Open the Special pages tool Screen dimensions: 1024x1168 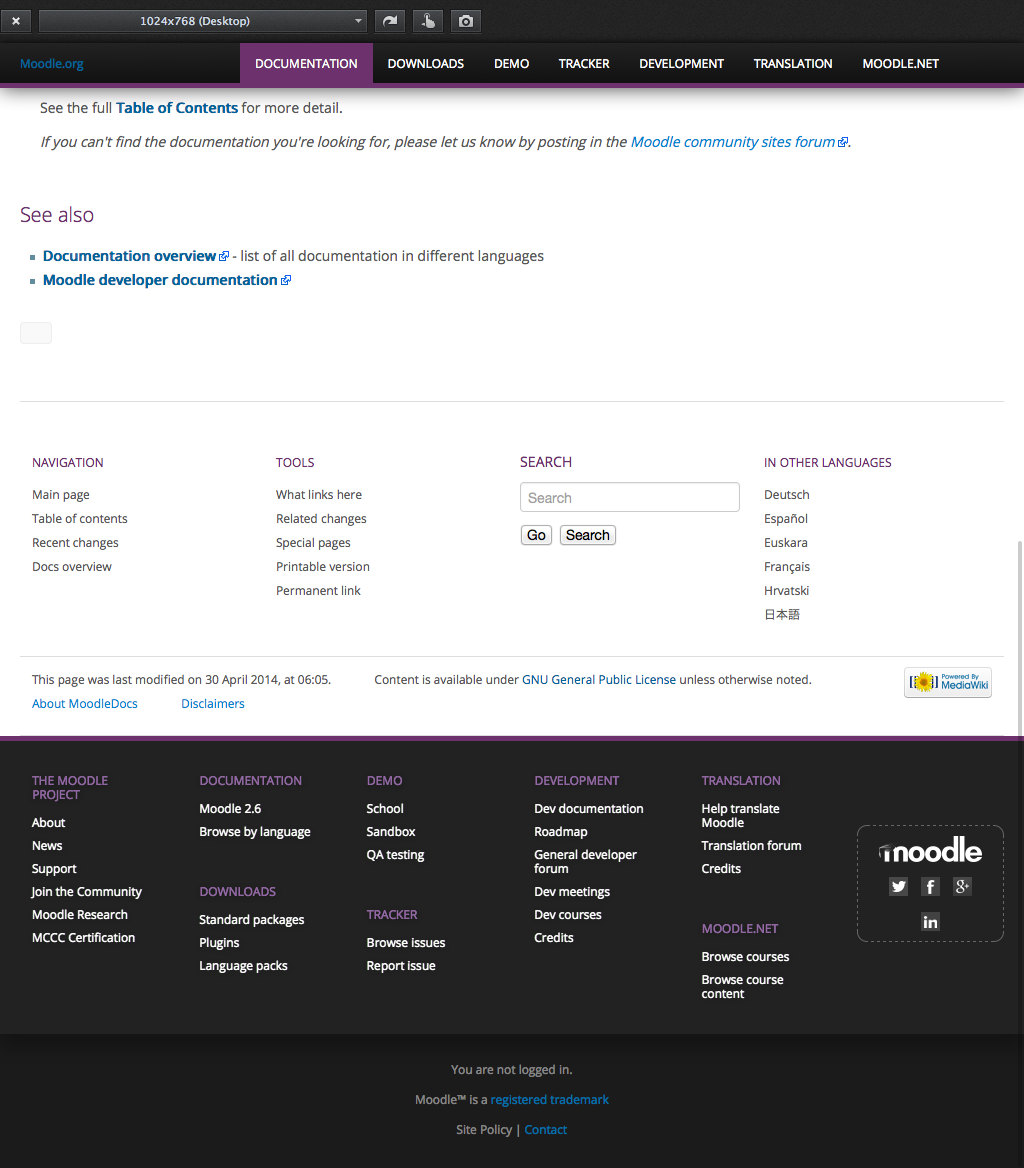(x=313, y=542)
